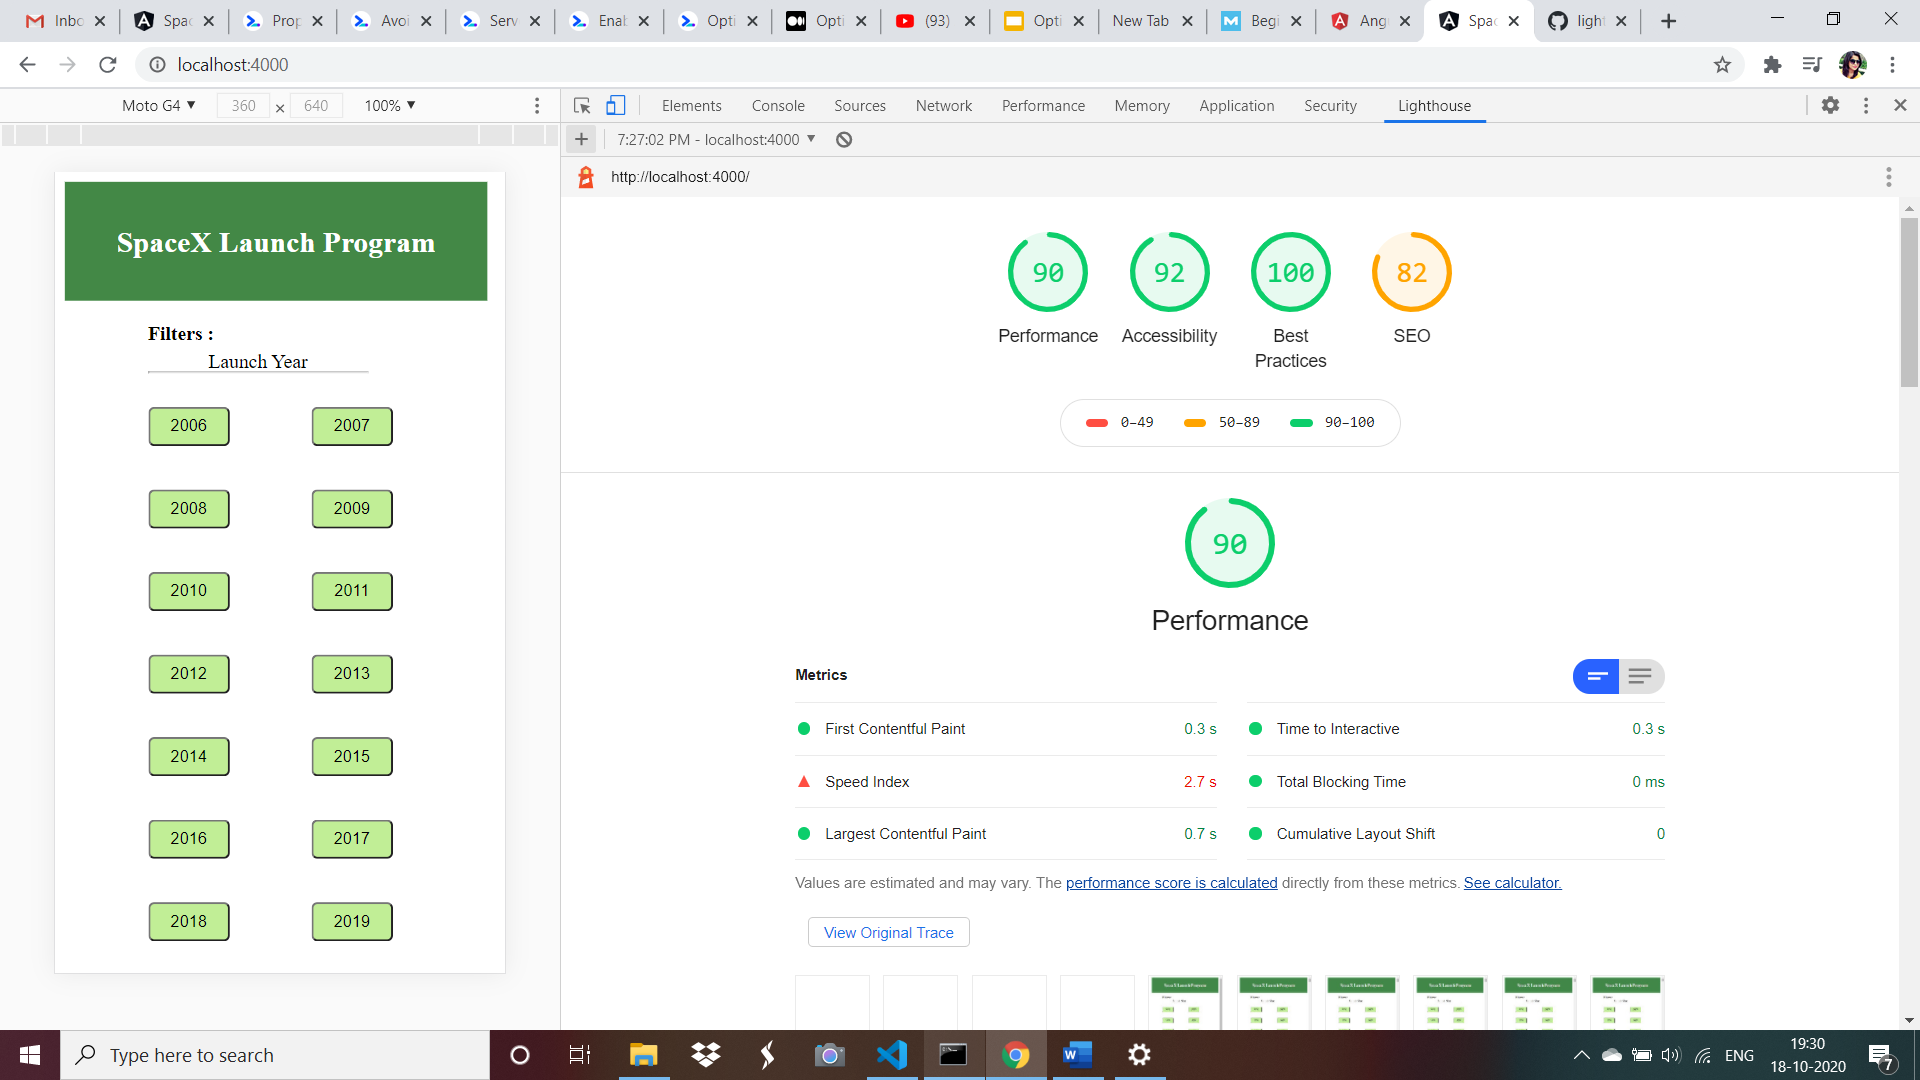Switch to the Lighthouse tab
Screen dimensions: 1920x1080
(x=1434, y=105)
